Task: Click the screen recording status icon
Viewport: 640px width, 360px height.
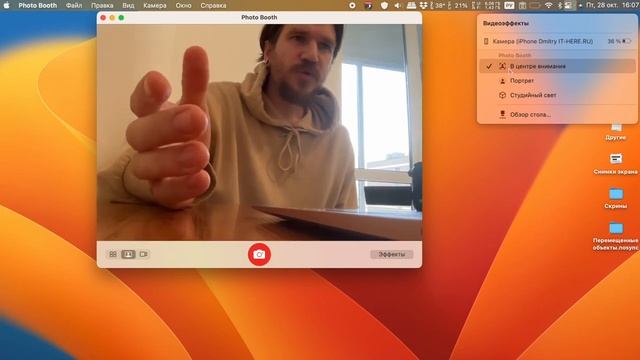Action: point(352,5)
